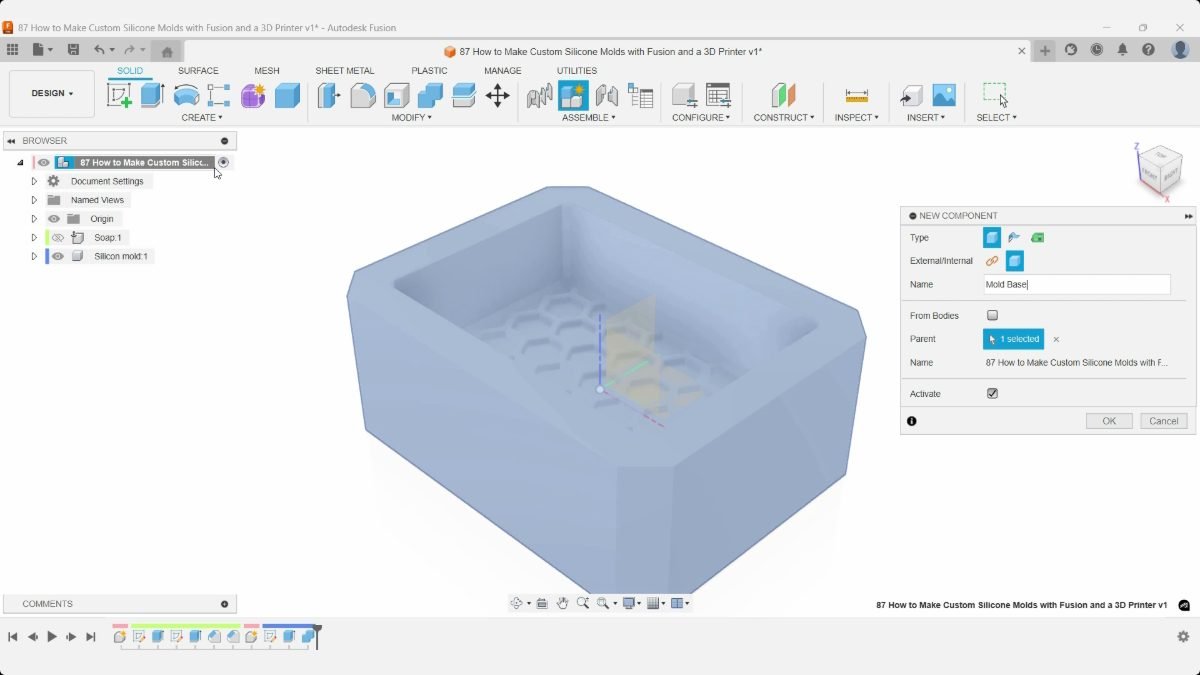Select the Measure tool
Screen dimensions: 1200x675
856,95
